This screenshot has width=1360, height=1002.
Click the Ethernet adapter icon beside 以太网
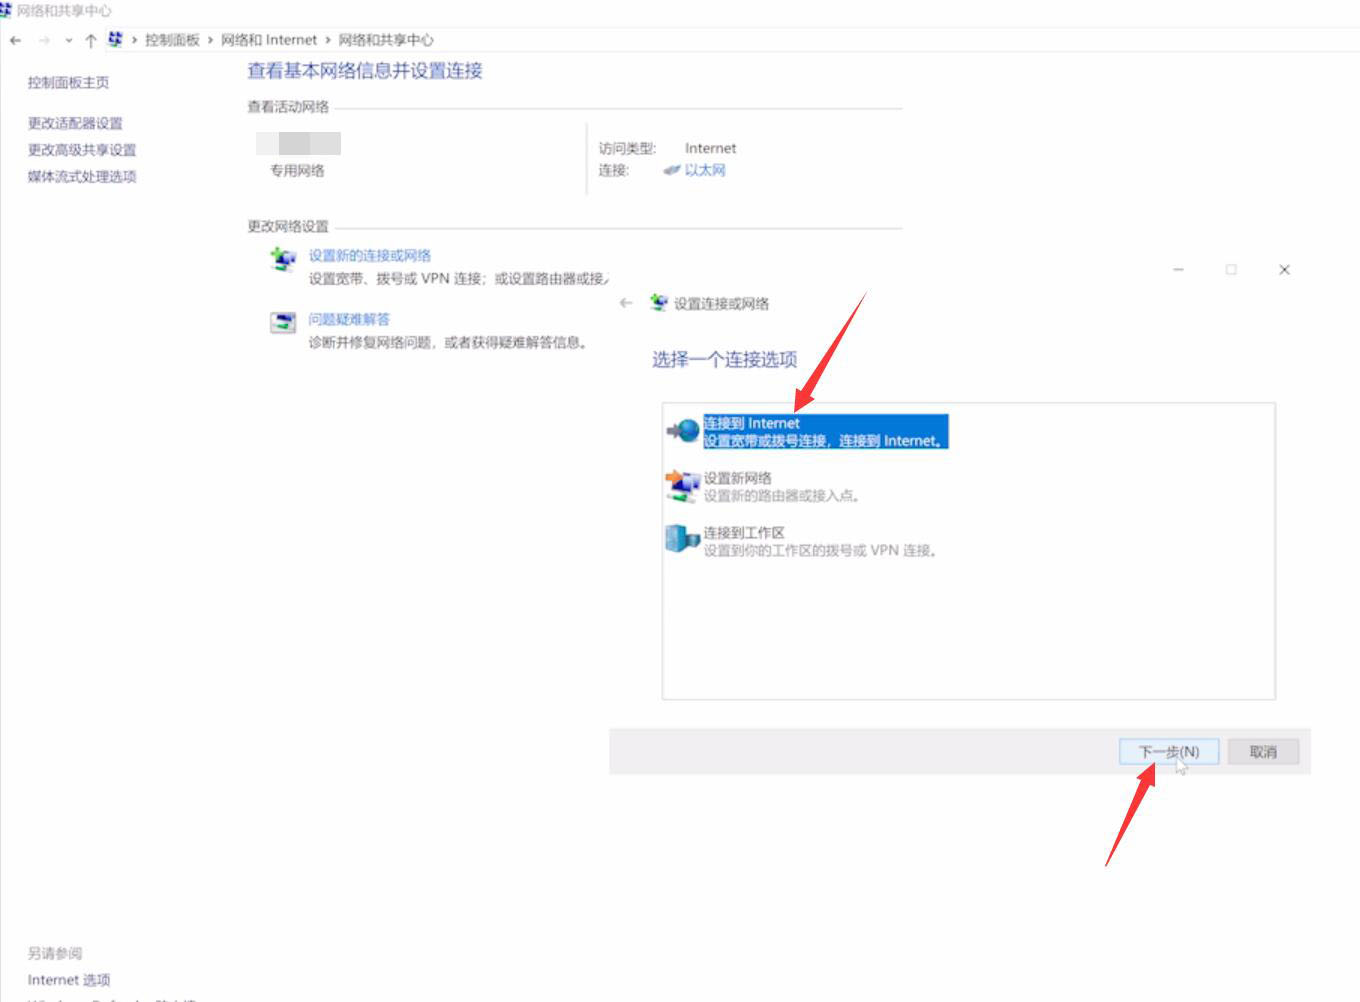672,170
